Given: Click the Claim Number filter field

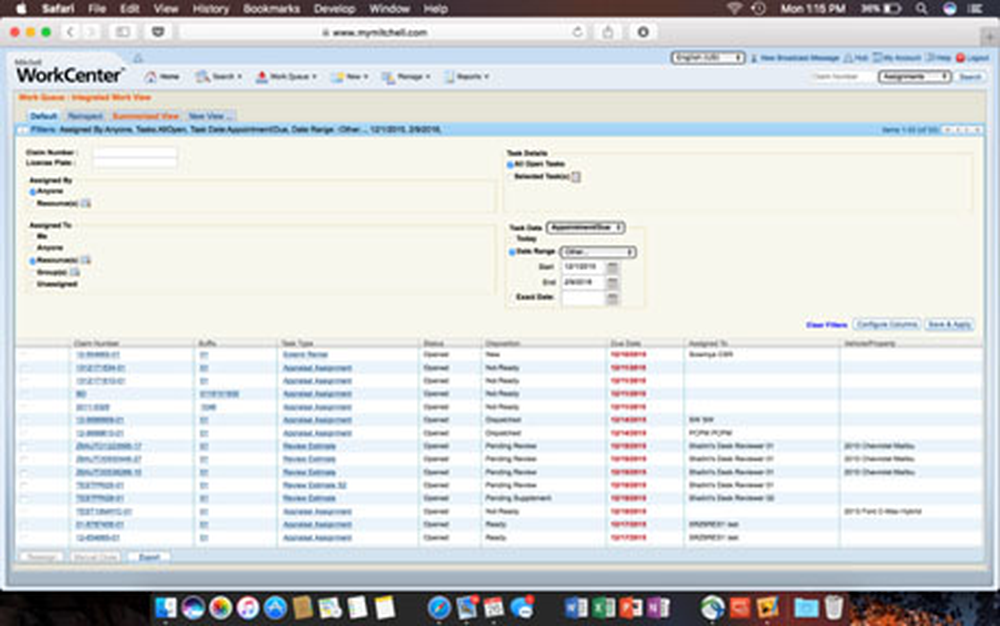Looking at the screenshot, I should [x=135, y=152].
